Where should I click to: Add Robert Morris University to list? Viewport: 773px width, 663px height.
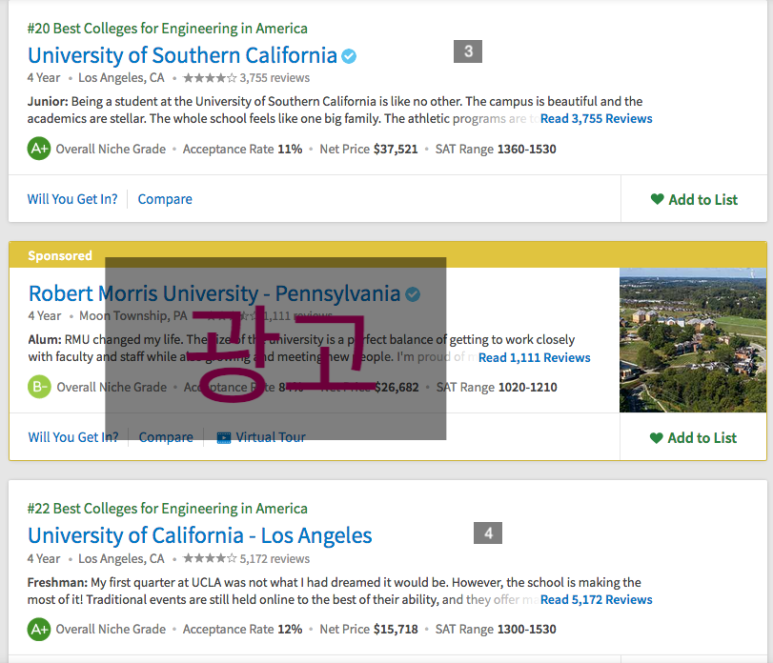[693, 438]
